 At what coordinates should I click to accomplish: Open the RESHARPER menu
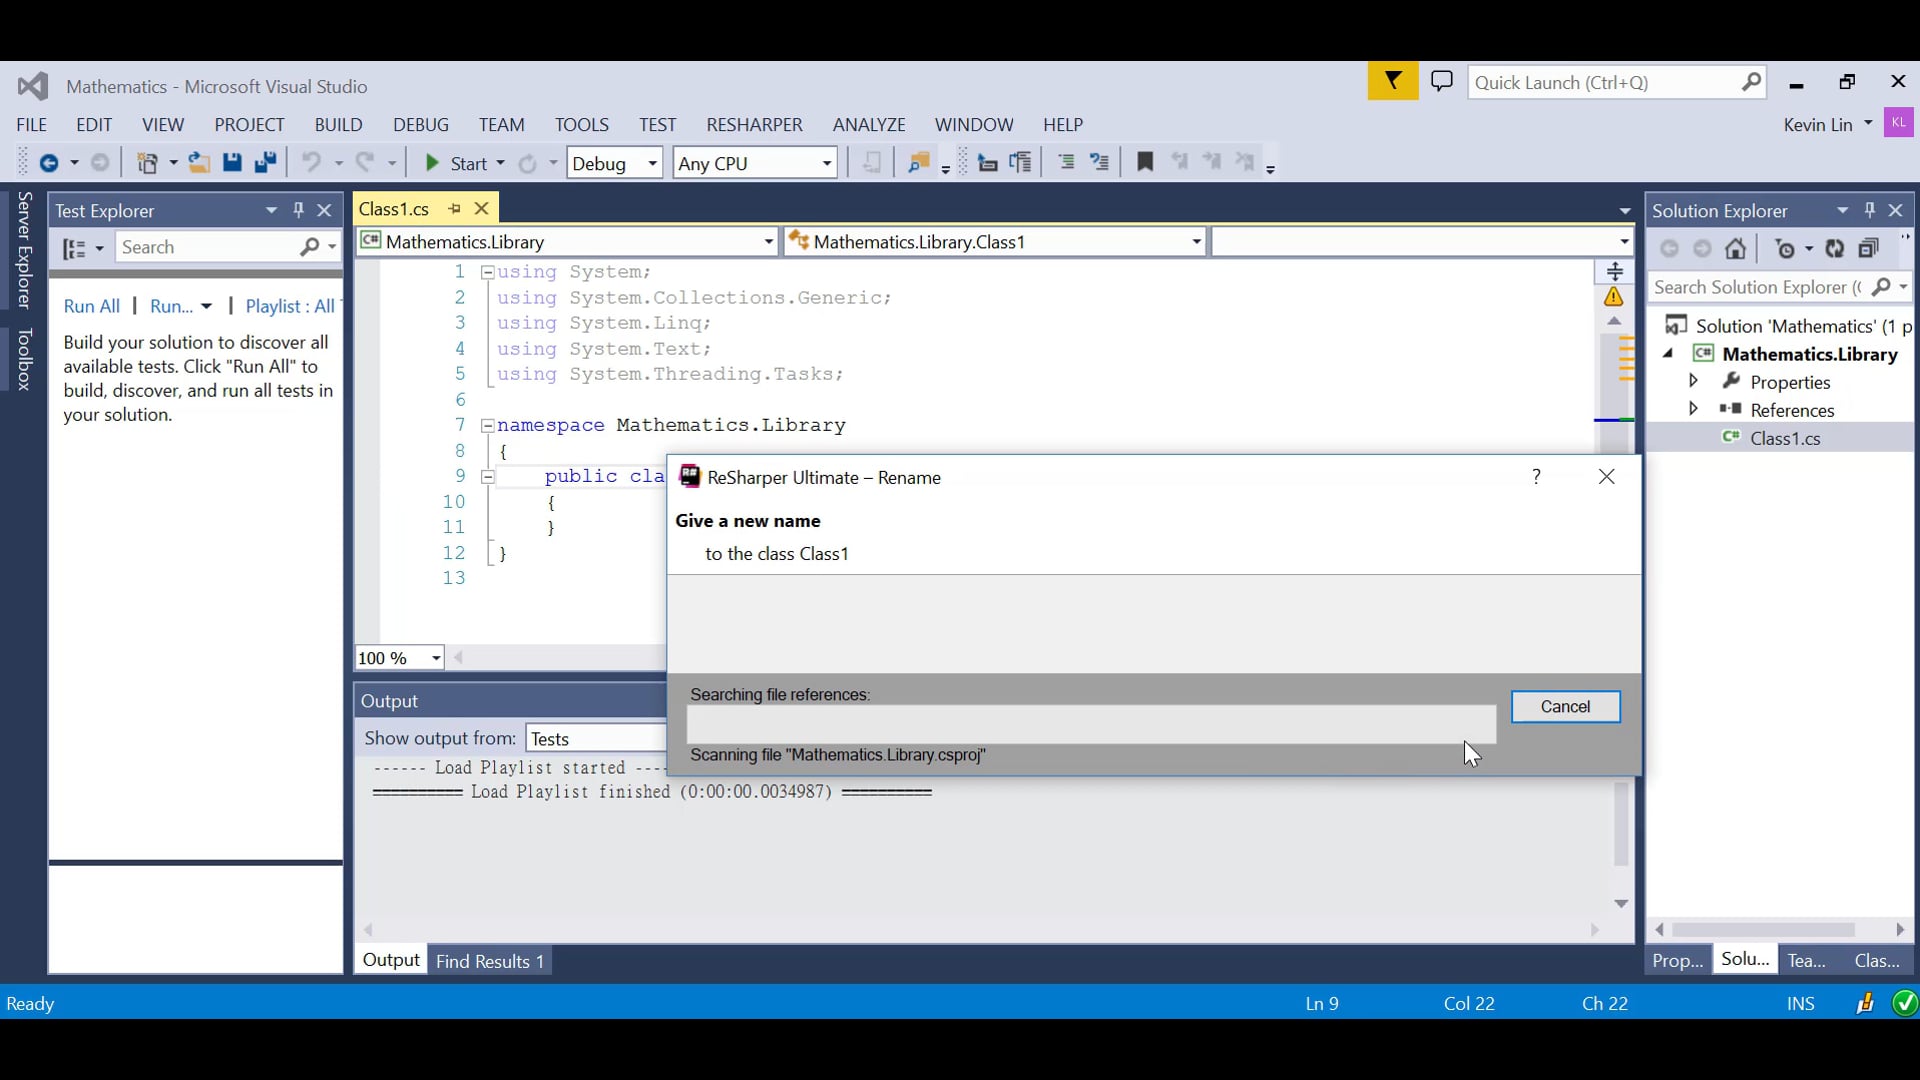[x=754, y=125]
